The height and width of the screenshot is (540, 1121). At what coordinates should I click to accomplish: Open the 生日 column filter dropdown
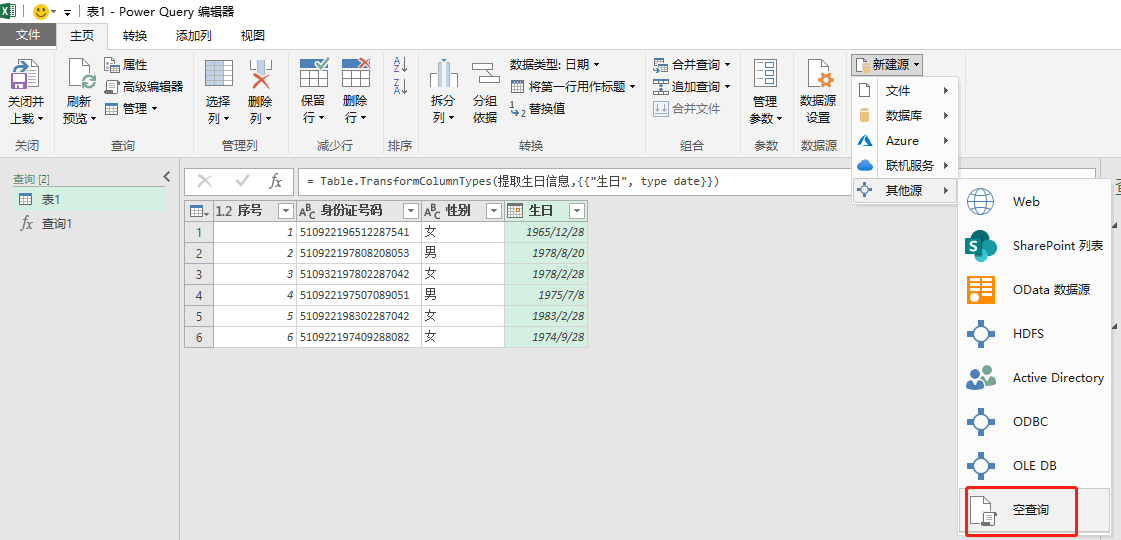point(577,211)
